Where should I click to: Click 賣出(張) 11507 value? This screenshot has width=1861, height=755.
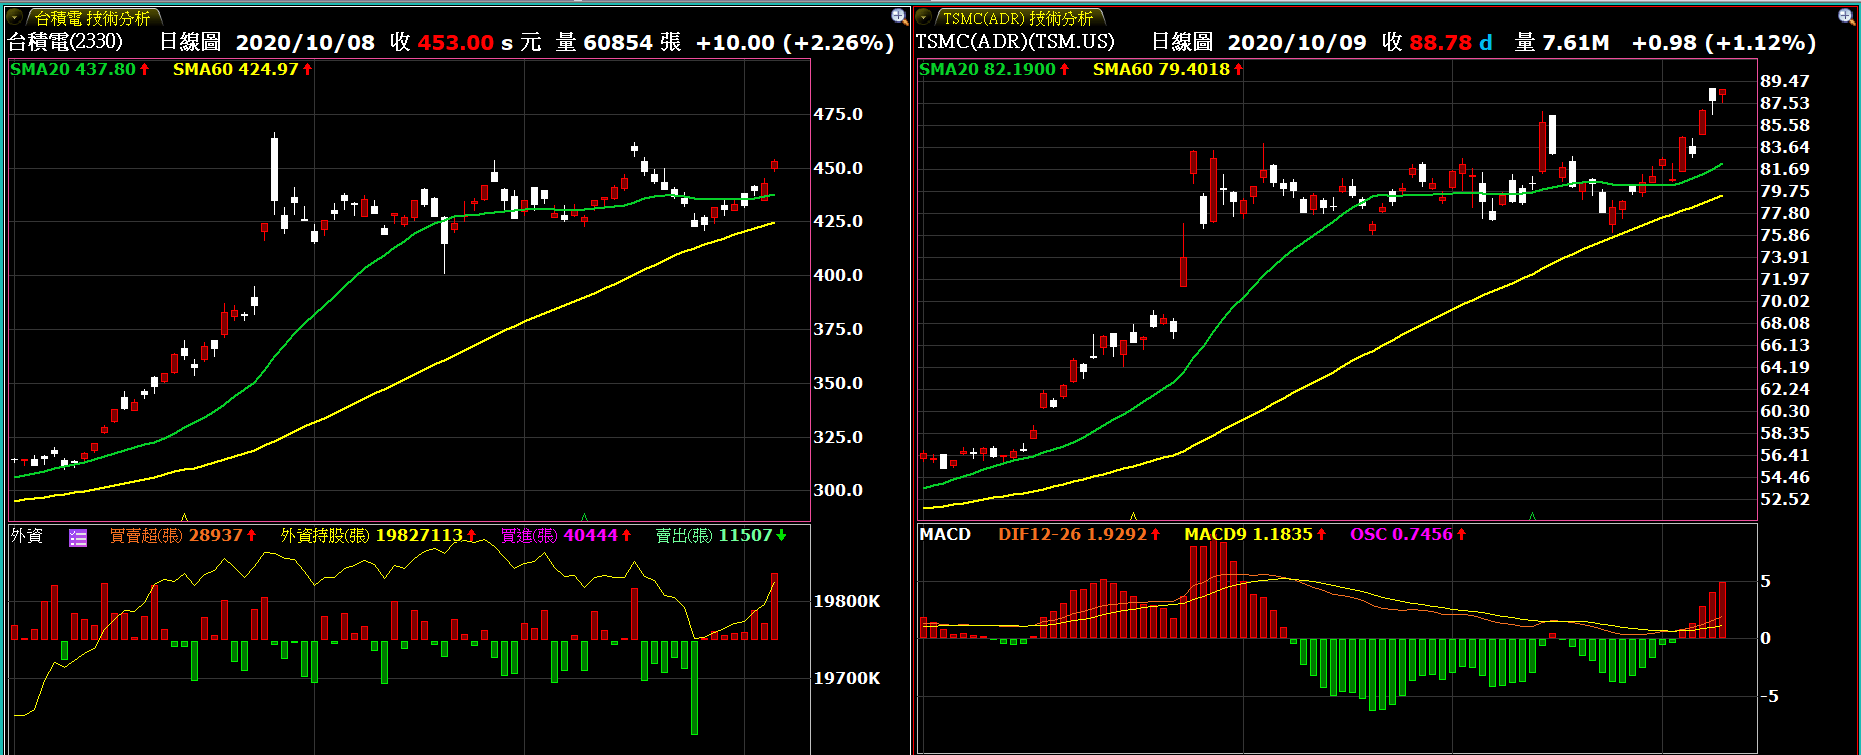[x=721, y=536]
